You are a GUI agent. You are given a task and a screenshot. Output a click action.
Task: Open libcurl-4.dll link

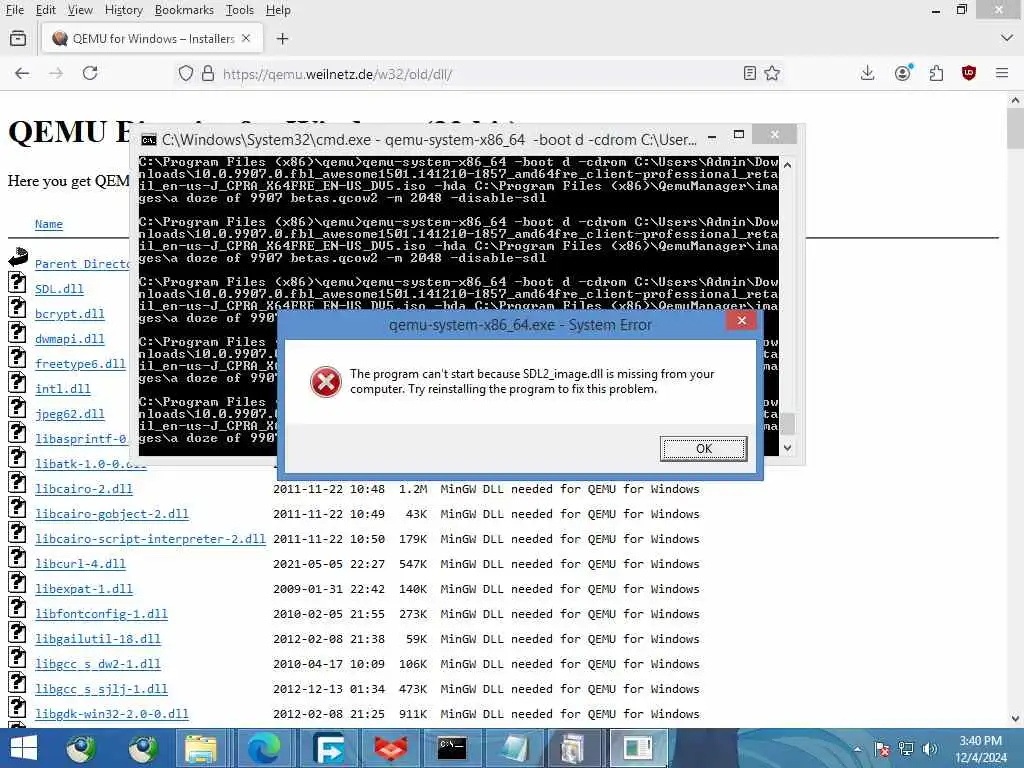(x=80, y=564)
